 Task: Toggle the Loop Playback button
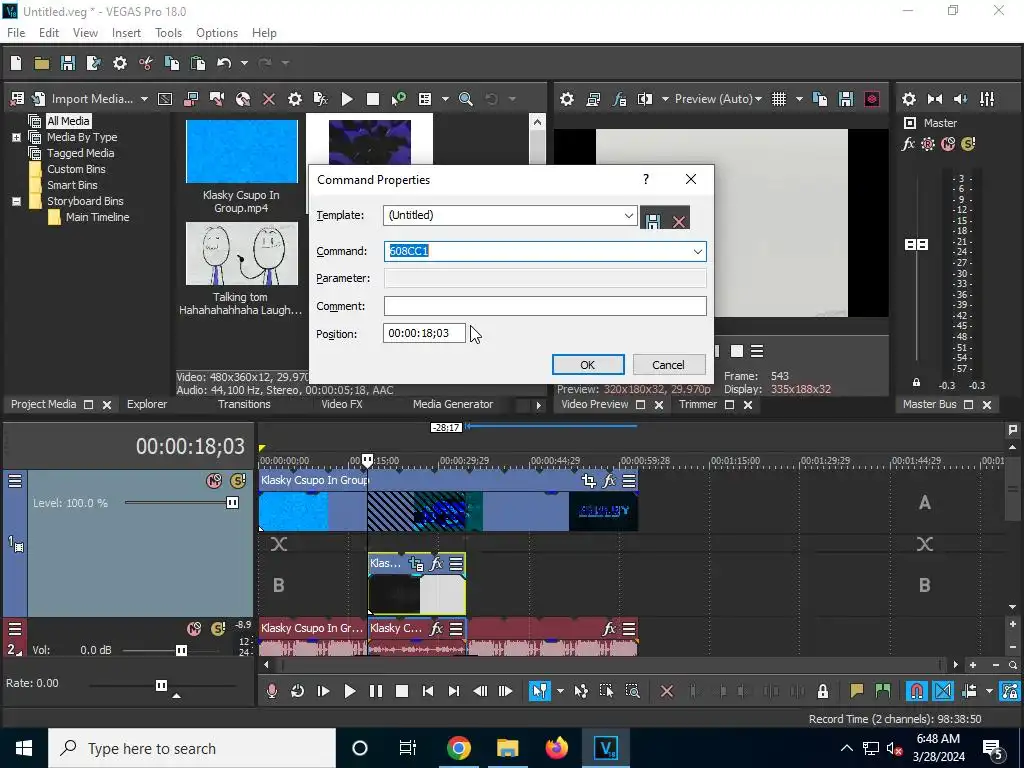297,691
